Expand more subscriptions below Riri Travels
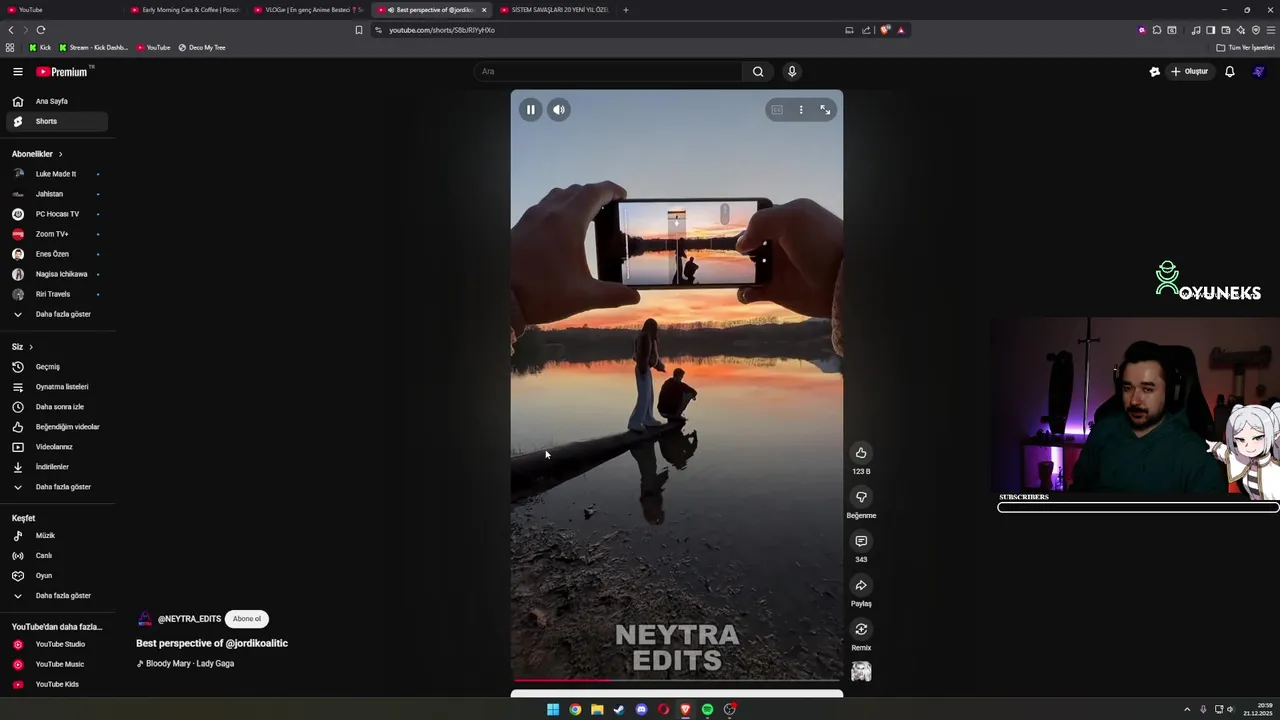The image size is (1280, 720). [x=57, y=314]
